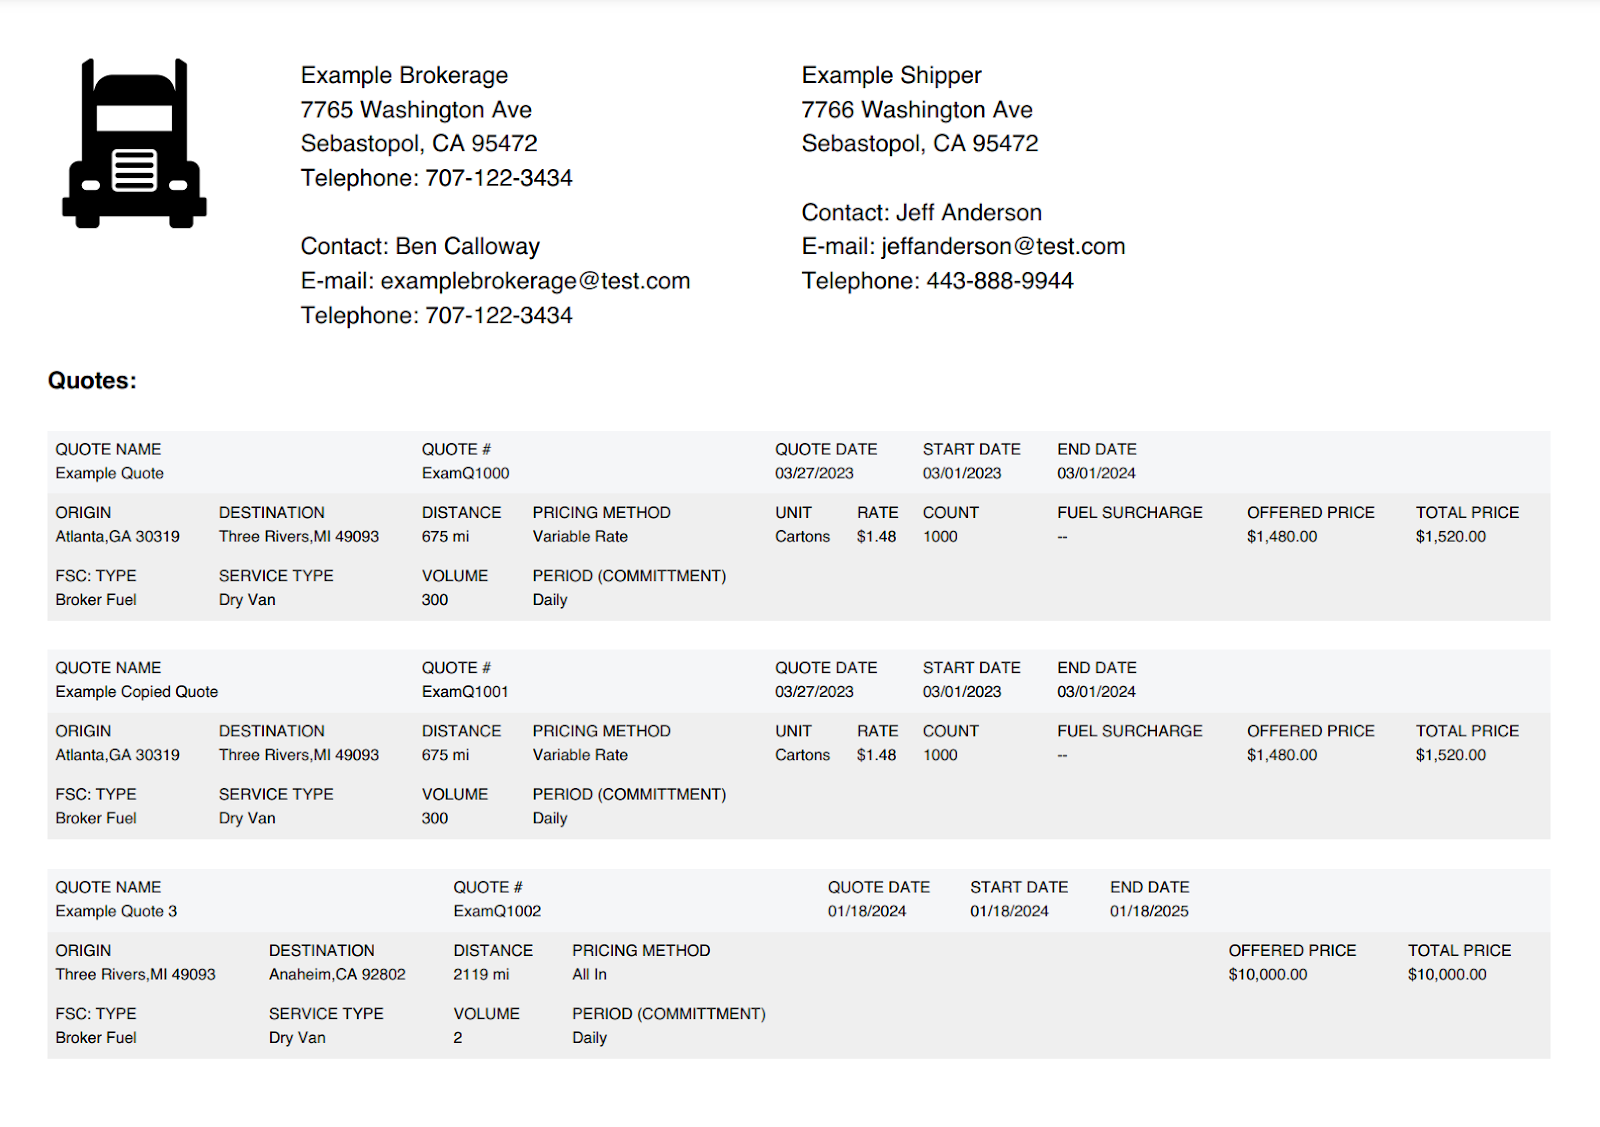Click the Contact: Ben Calloway line
The height and width of the screenshot is (1127, 1600).
click(x=420, y=246)
